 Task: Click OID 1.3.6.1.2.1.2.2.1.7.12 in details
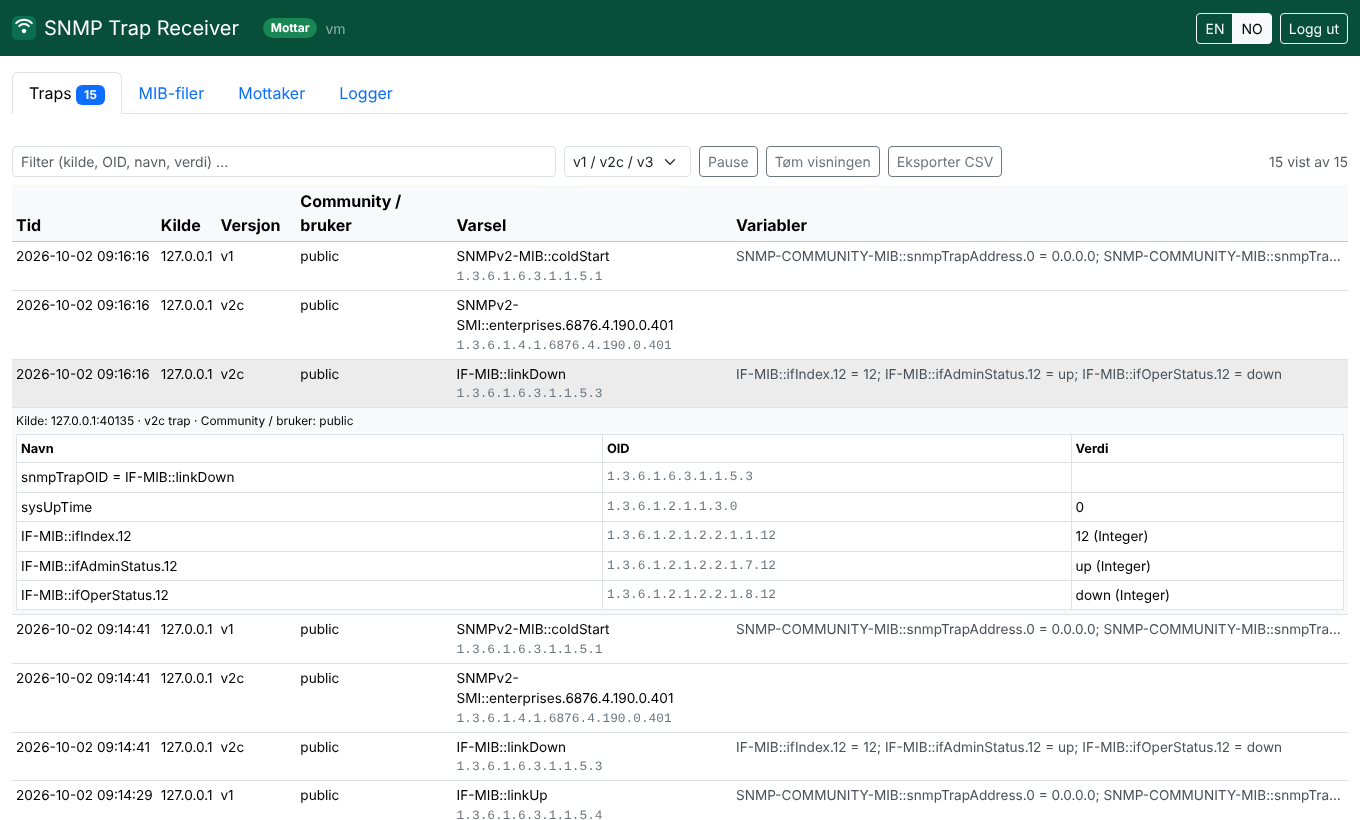(691, 565)
